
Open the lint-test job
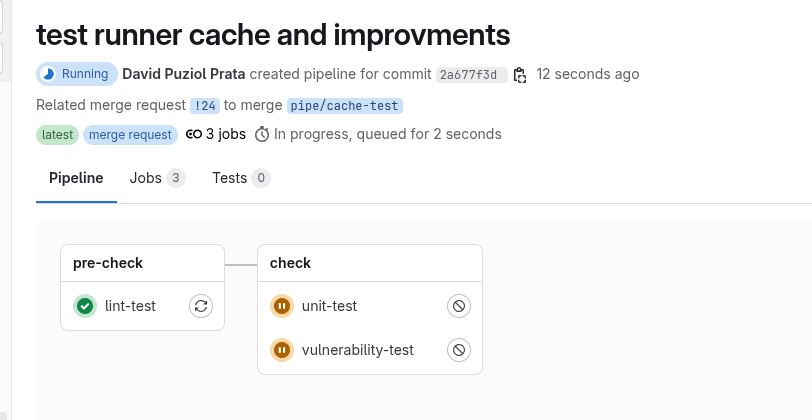[130, 306]
